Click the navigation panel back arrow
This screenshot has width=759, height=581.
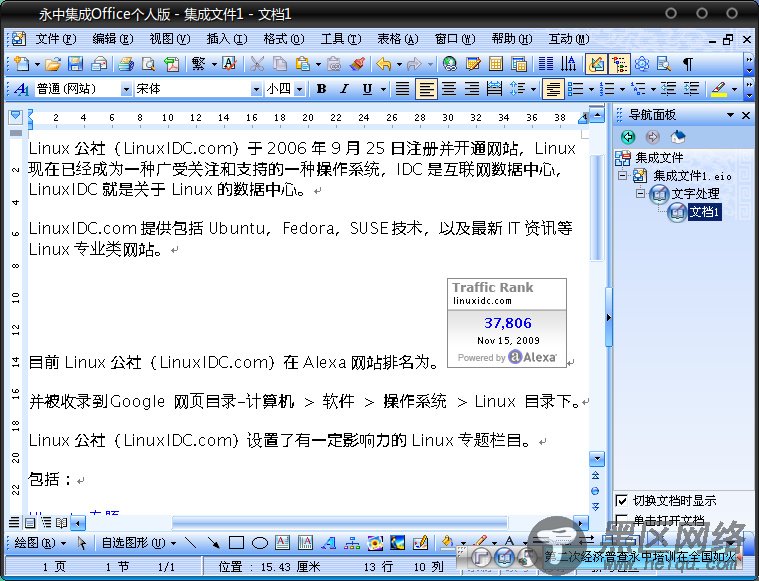click(628, 138)
